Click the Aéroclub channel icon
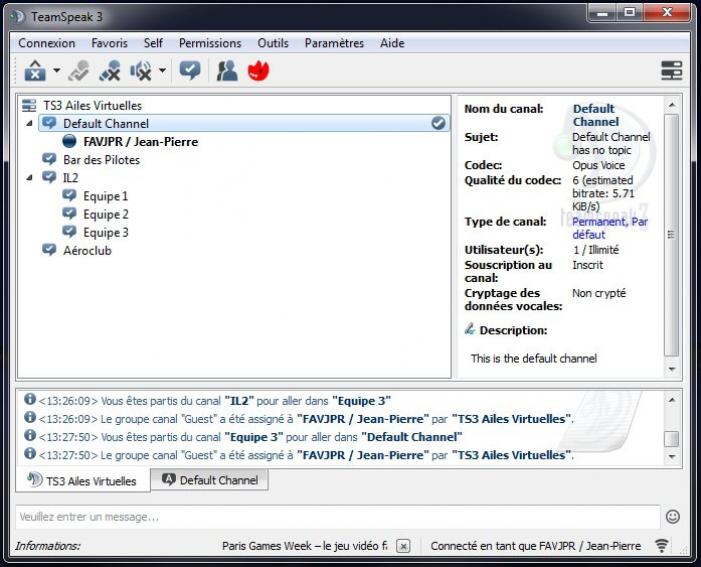 pyautogui.click(x=49, y=250)
